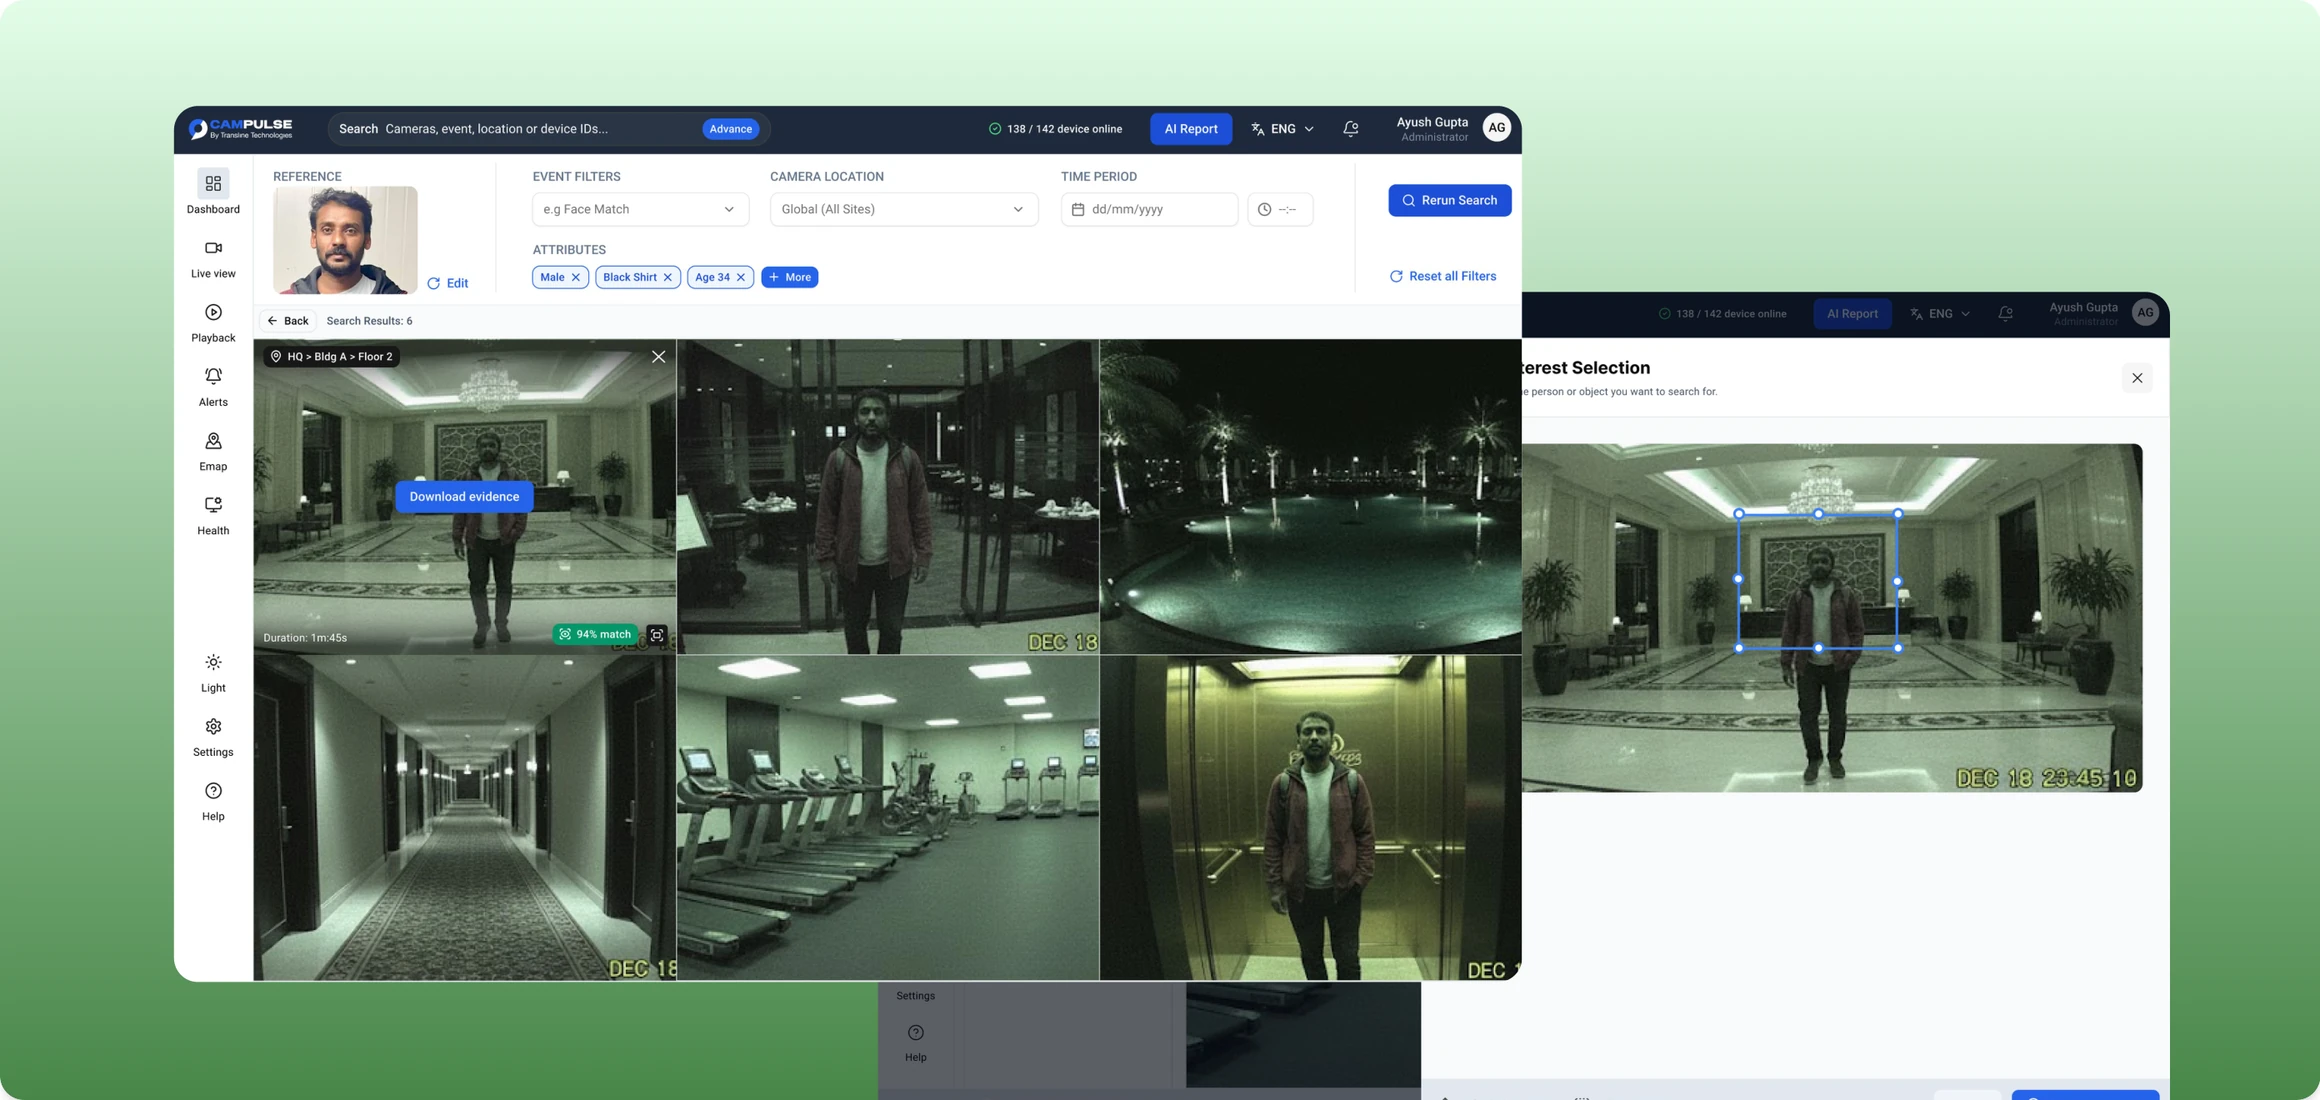This screenshot has height=1100, width=2320.
Task: Open the AI Report
Action: [x=1191, y=129]
